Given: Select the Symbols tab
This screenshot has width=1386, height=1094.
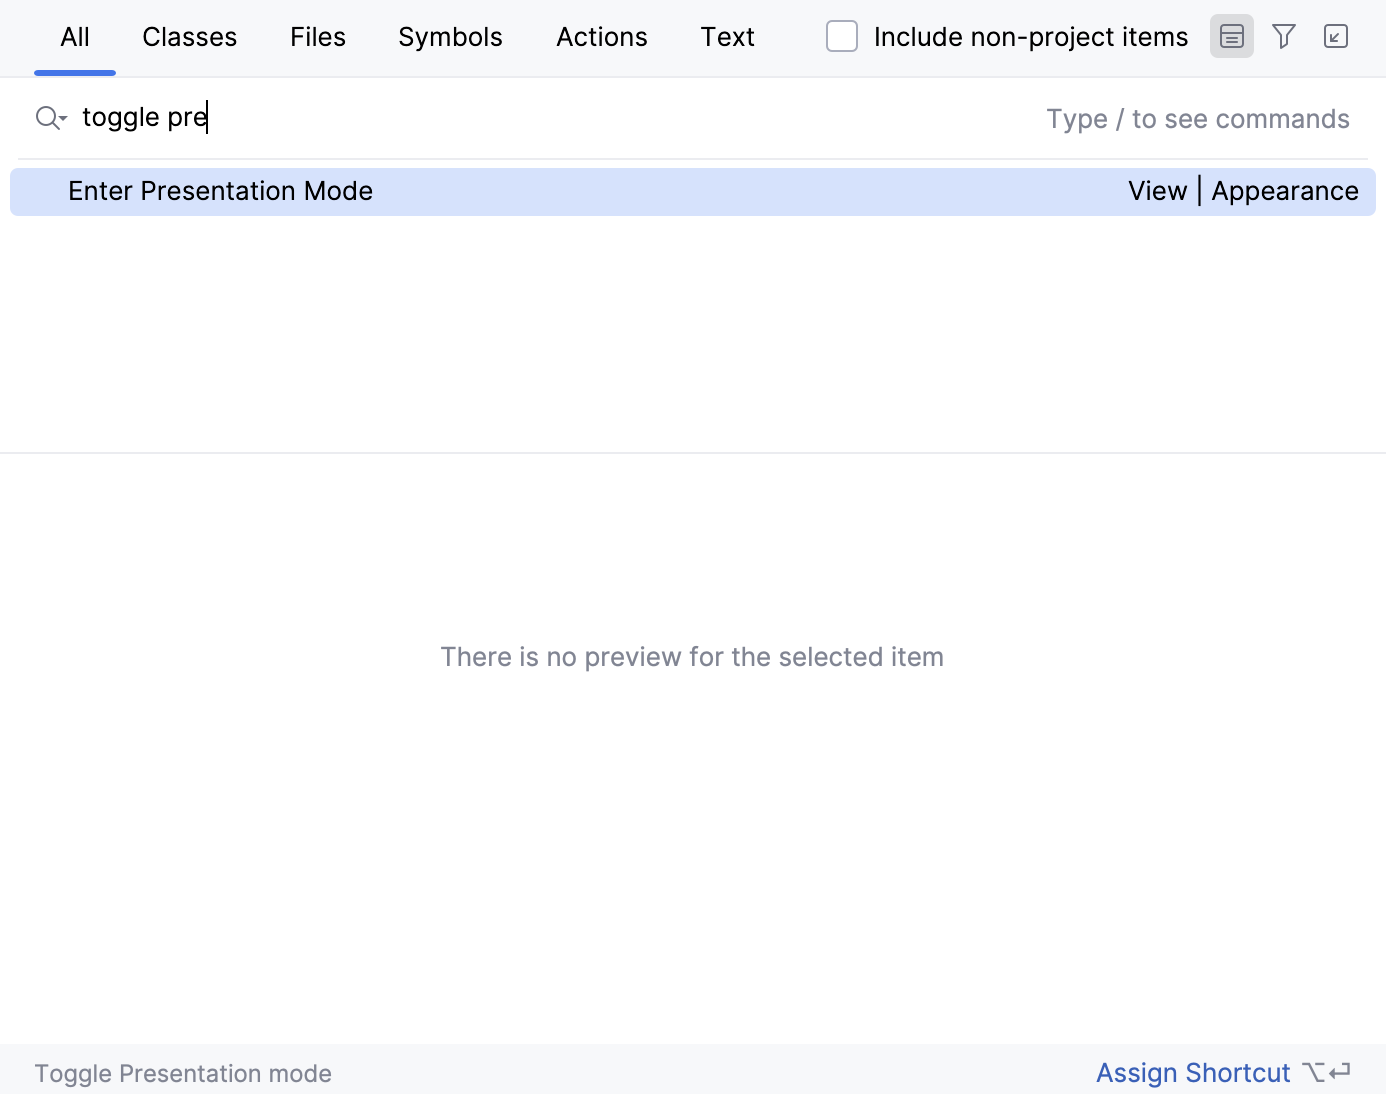Looking at the screenshot, I should tap(450, 36).
